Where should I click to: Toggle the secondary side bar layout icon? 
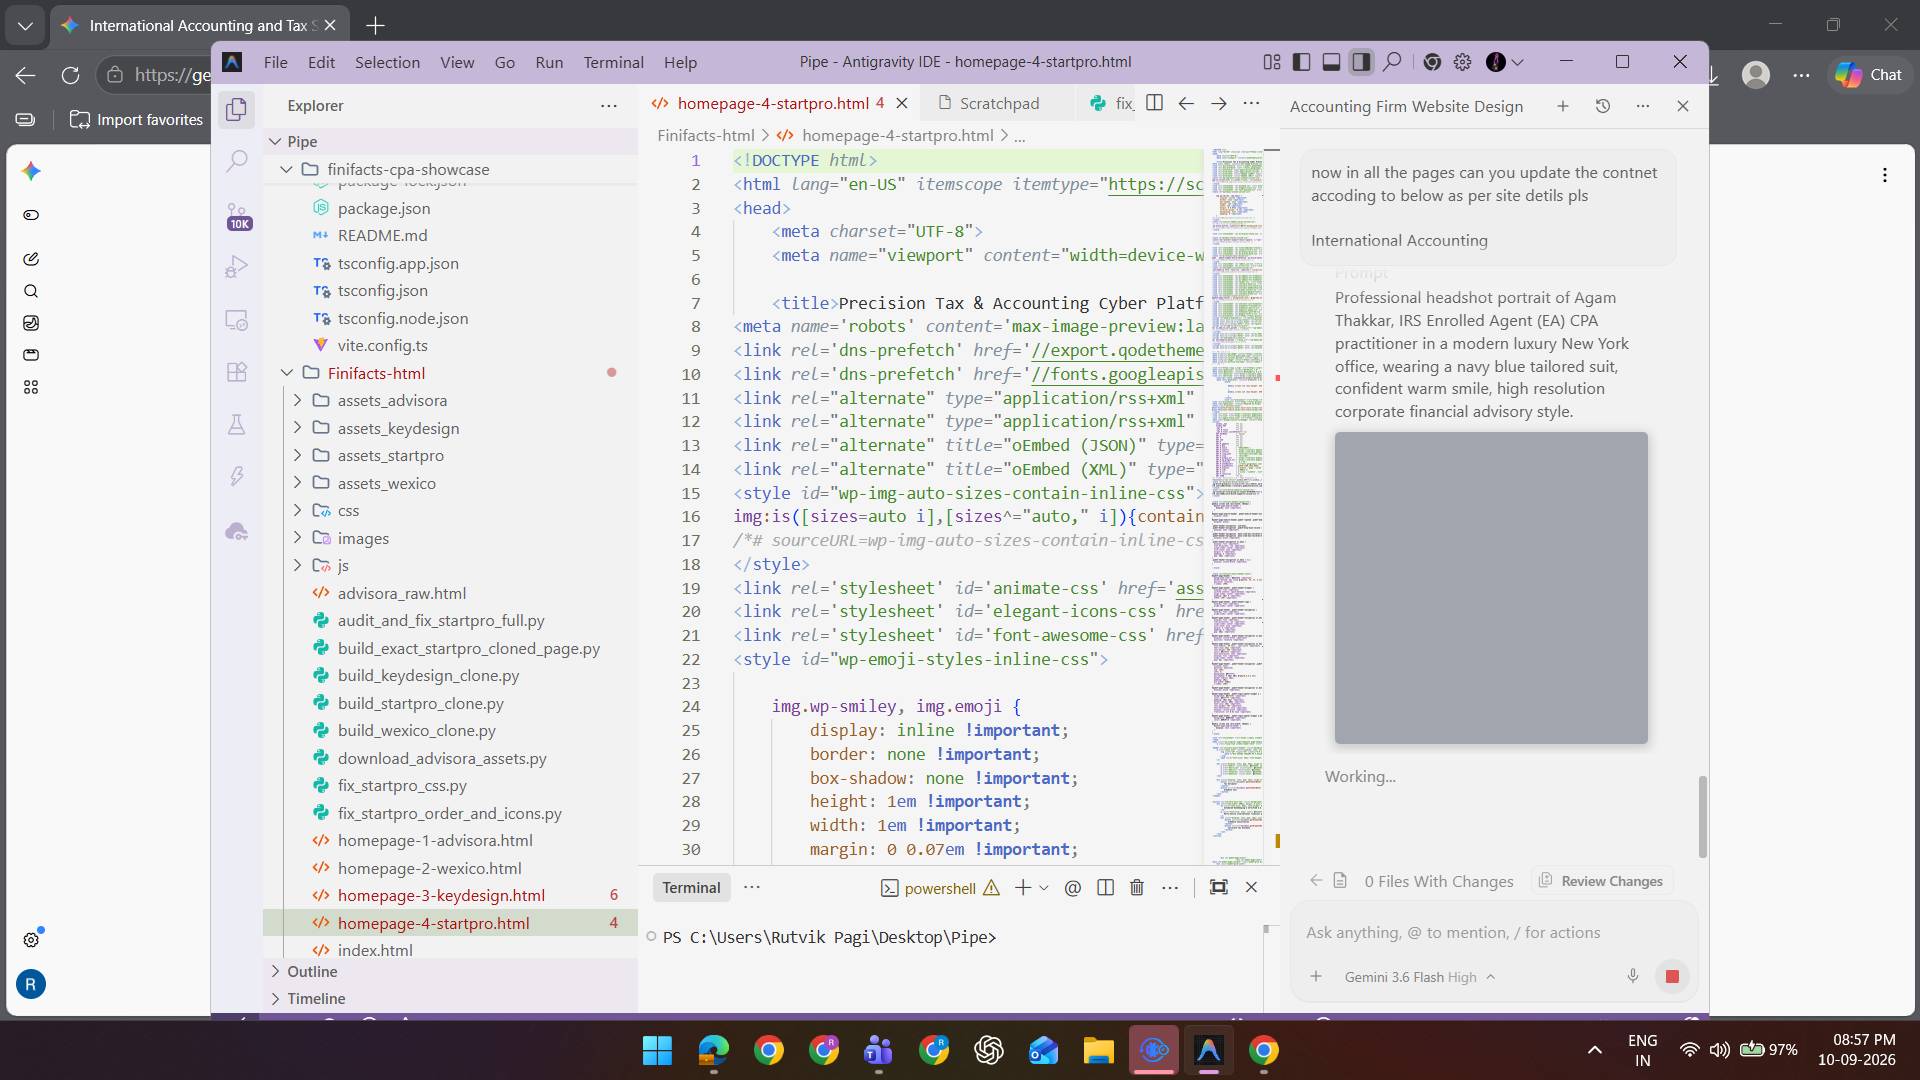coord(1361,62)
